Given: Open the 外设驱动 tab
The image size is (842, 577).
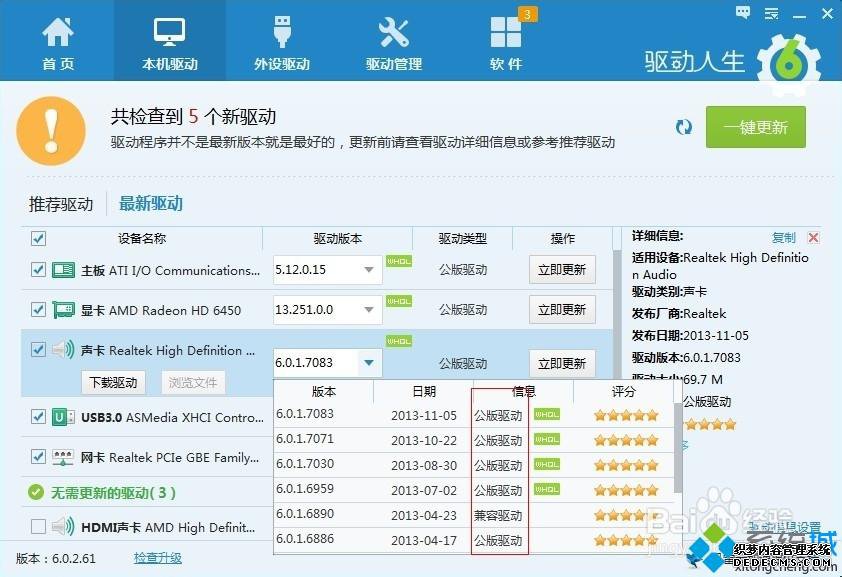Looking at the screenshot, I should coord(282,43).
